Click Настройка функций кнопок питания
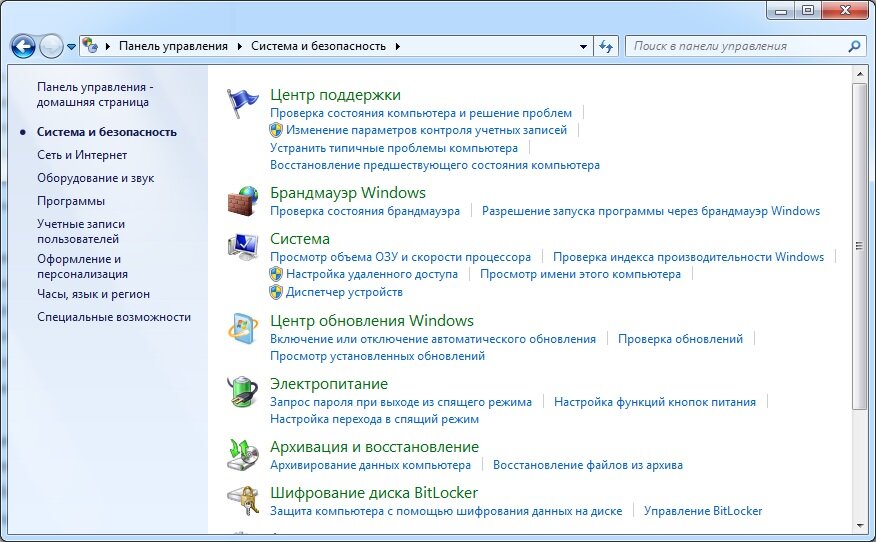Screen dimensions: 876x542 (655, 402)
